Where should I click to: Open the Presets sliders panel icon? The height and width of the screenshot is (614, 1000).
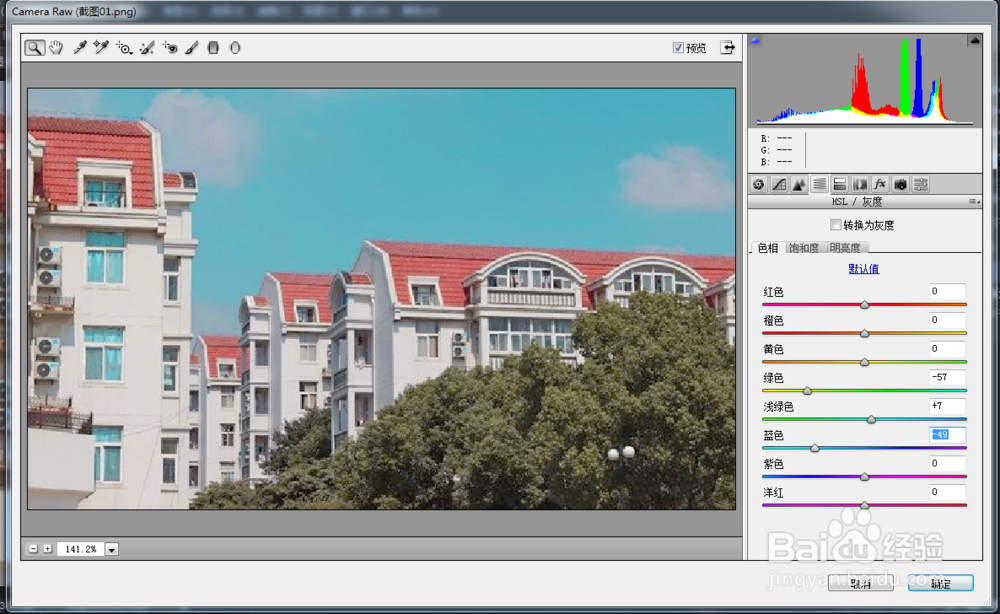pyautogui.click(x=921, y=184)
